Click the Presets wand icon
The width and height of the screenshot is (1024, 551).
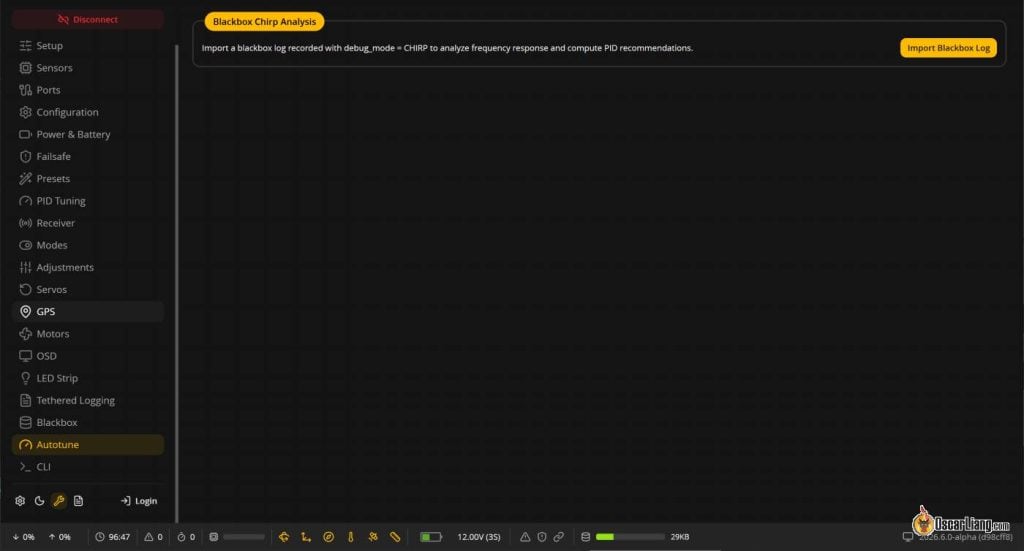(x=25, y=179)
